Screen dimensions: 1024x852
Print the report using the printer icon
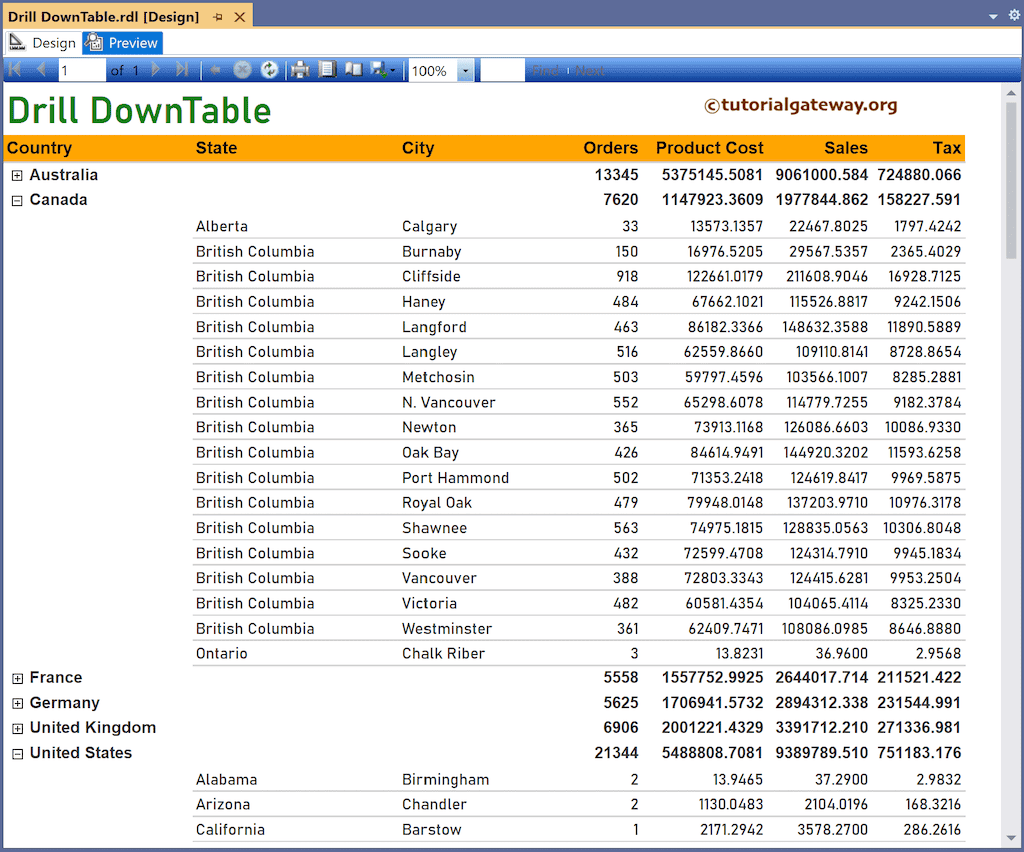(300, 70)
